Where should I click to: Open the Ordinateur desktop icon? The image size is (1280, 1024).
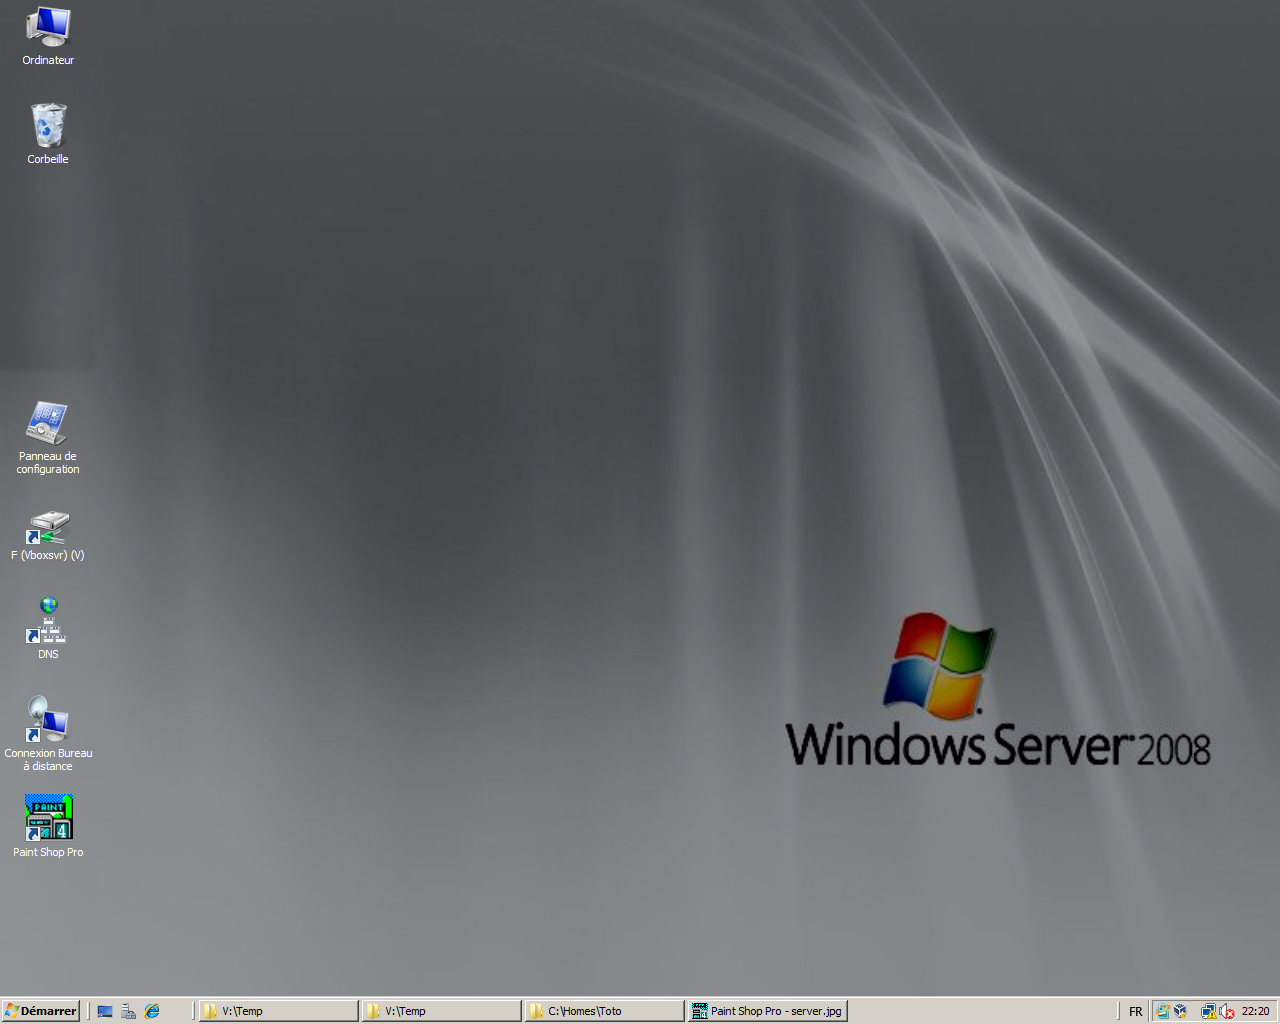pos(48,28)
